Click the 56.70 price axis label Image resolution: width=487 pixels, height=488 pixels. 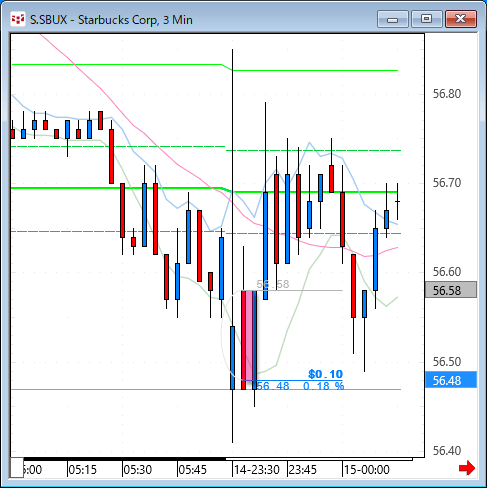click(447, 183)
